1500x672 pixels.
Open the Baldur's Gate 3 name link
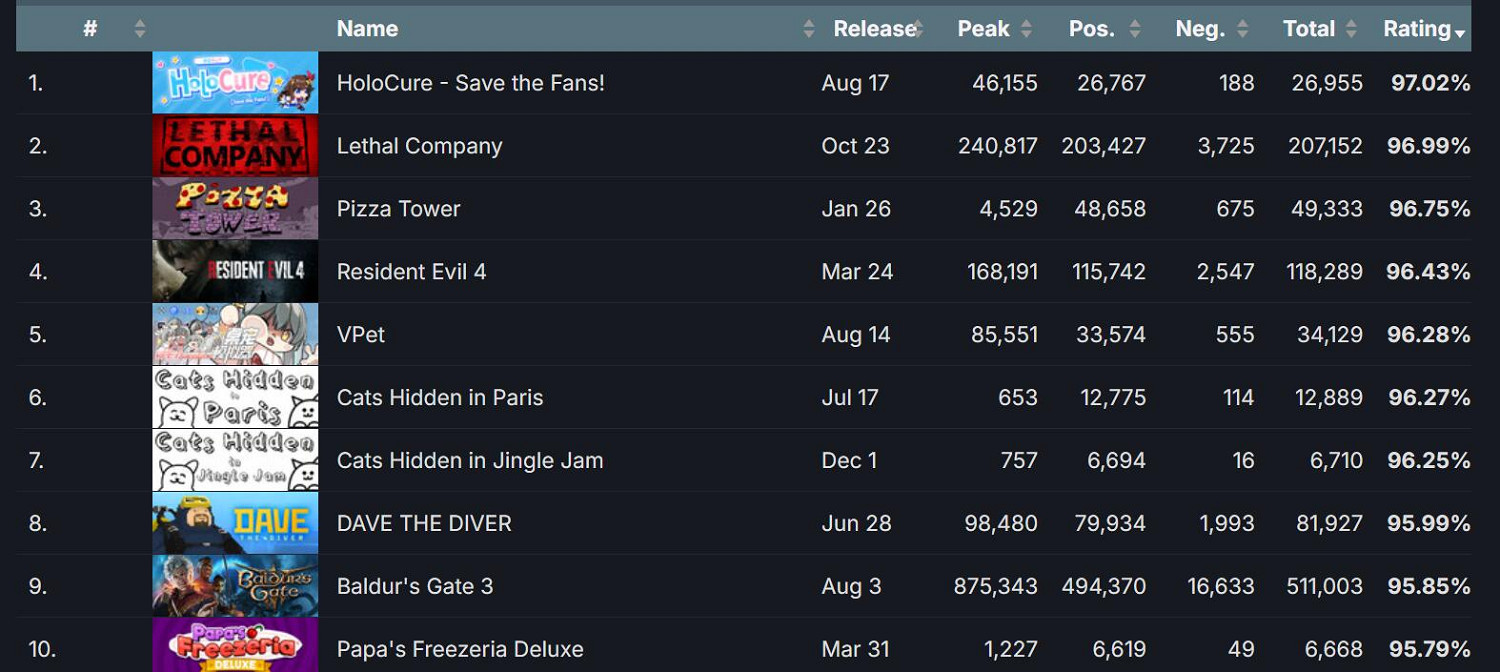point(415,587)
